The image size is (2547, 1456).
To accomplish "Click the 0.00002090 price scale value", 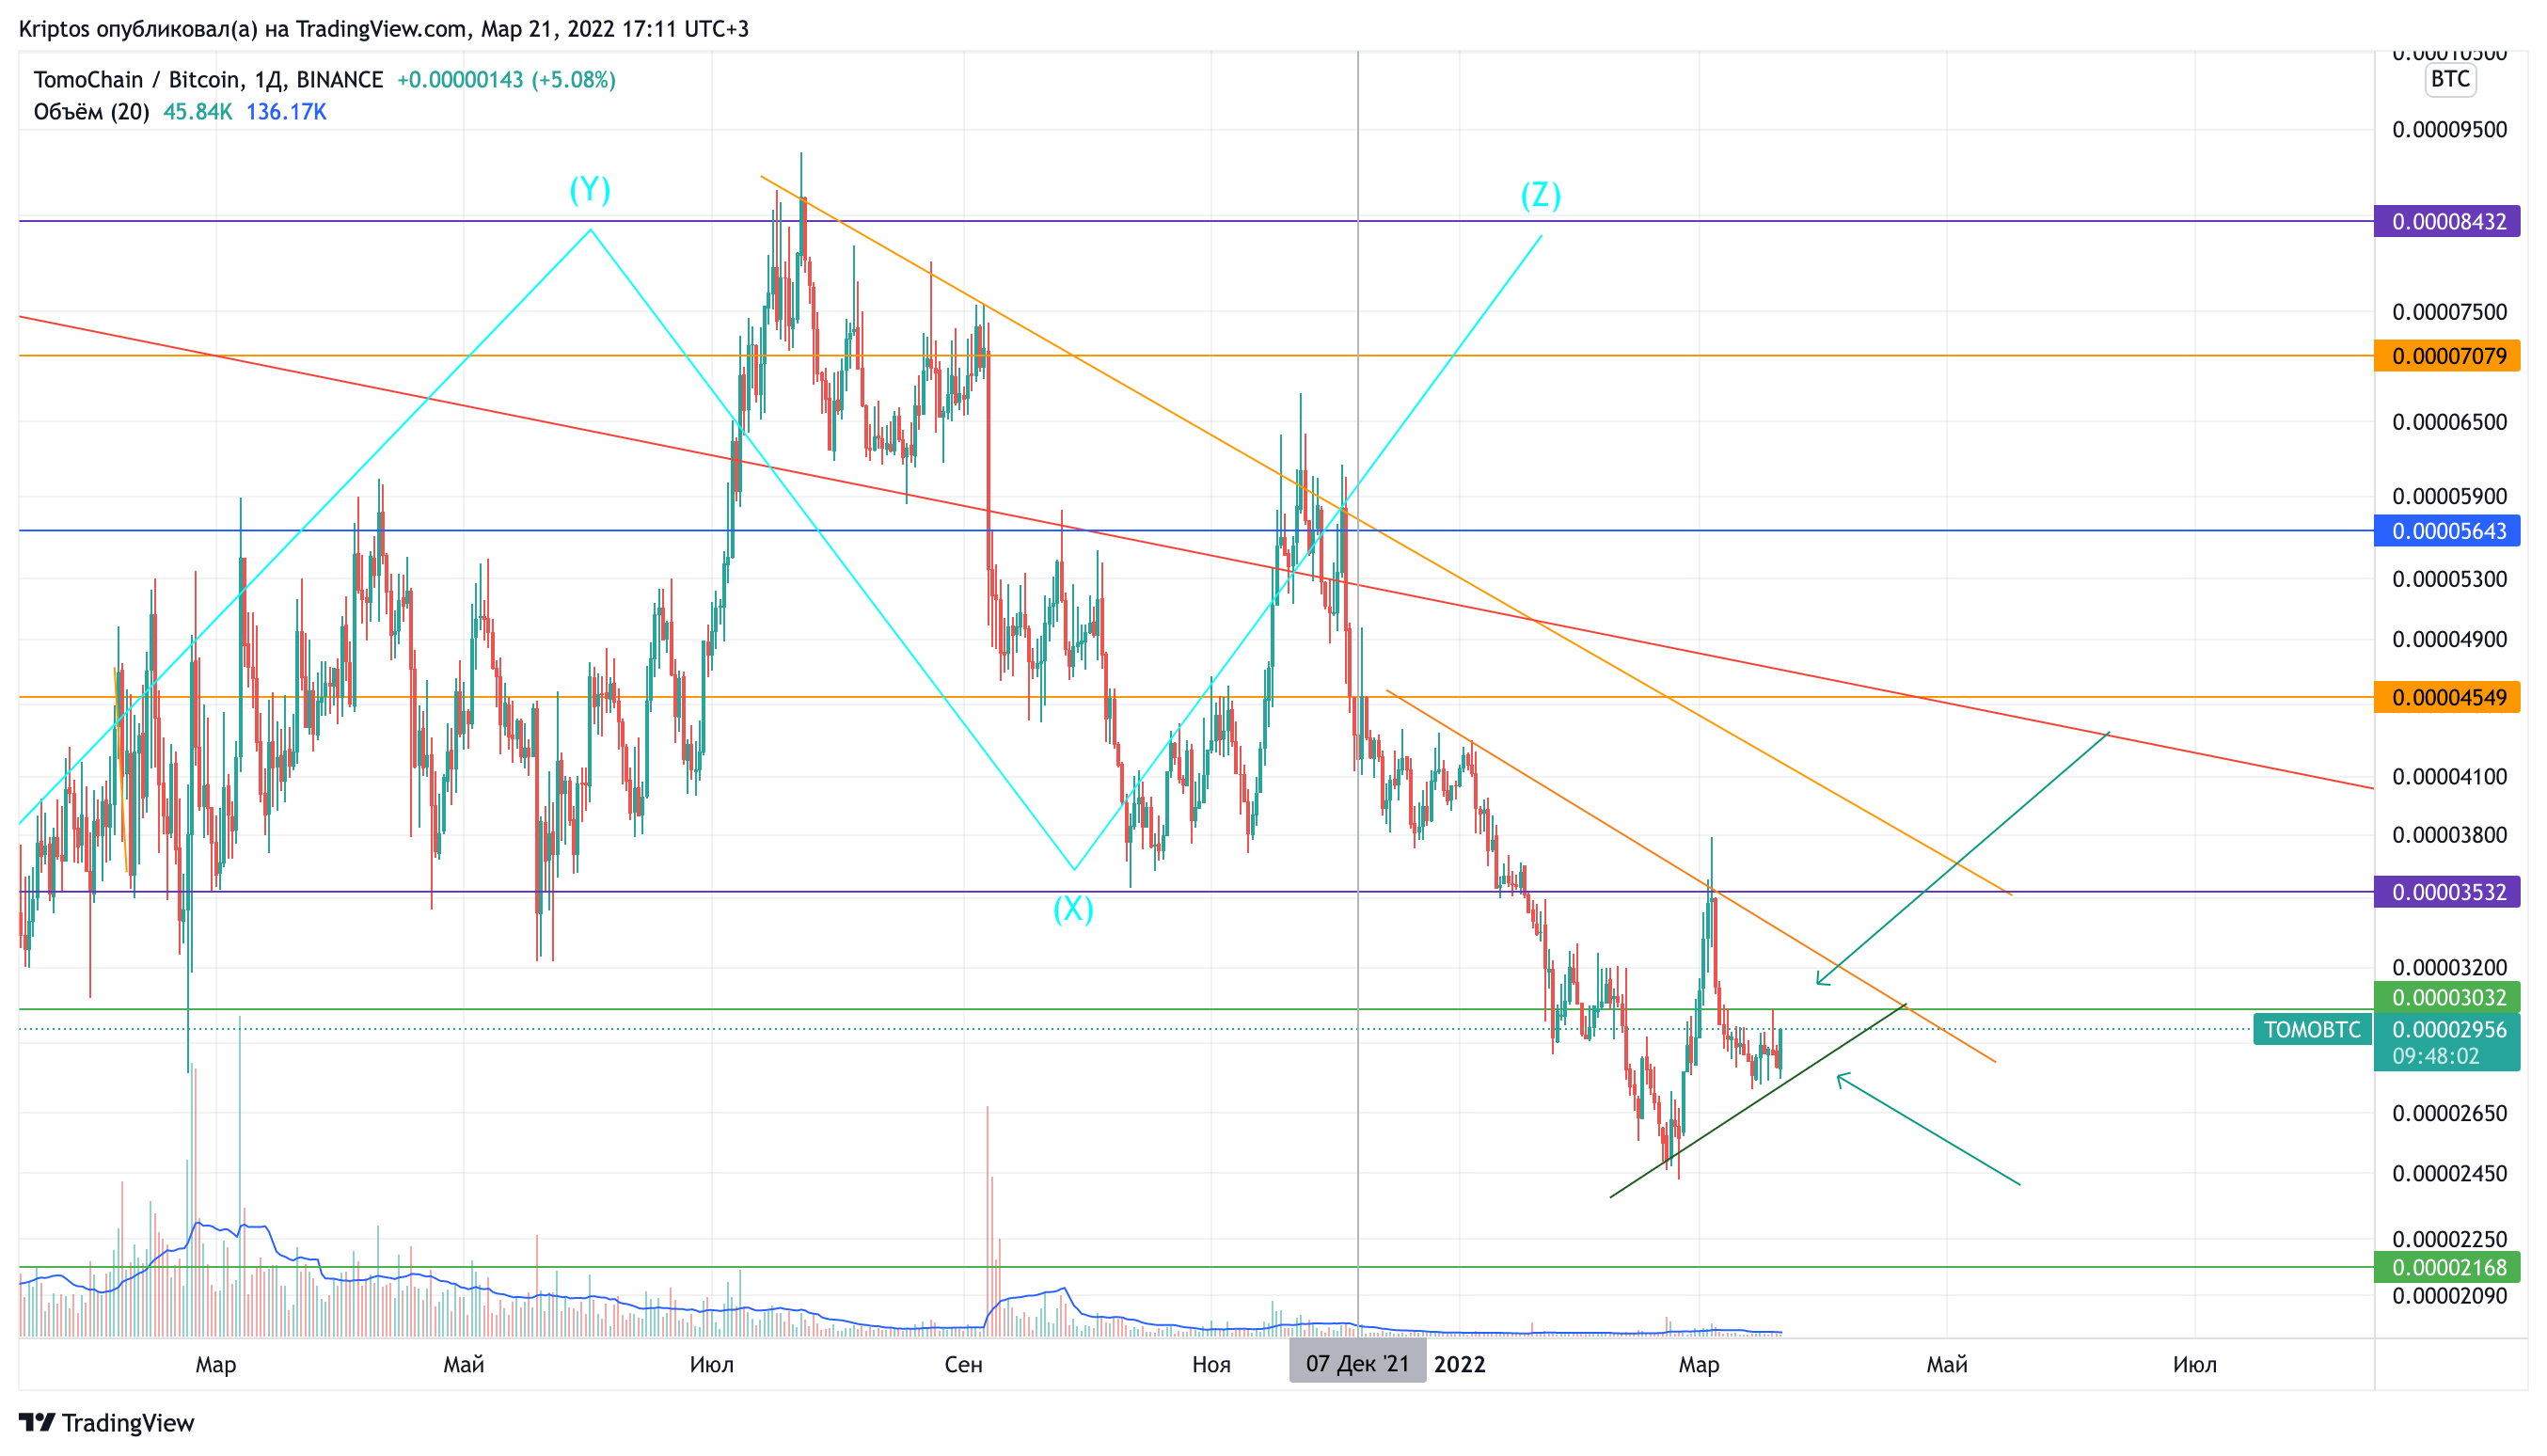I will click(x=2449, y=1296).
